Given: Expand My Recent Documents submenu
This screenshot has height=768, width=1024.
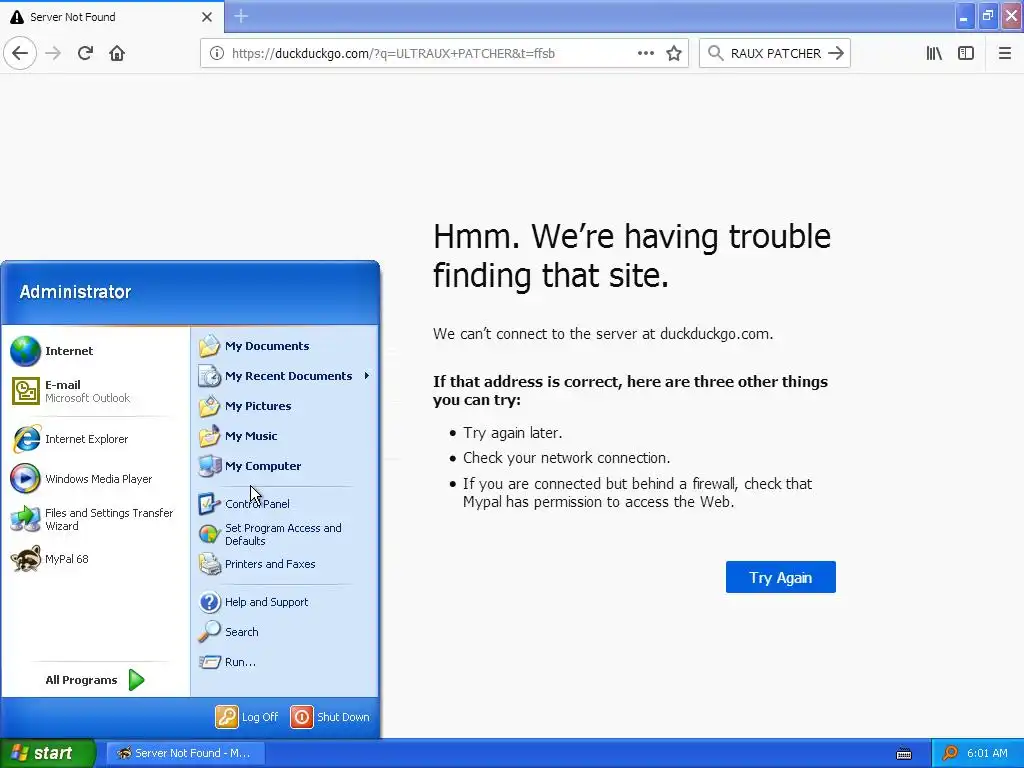Looking at the screenshot, I should point(285,376).
